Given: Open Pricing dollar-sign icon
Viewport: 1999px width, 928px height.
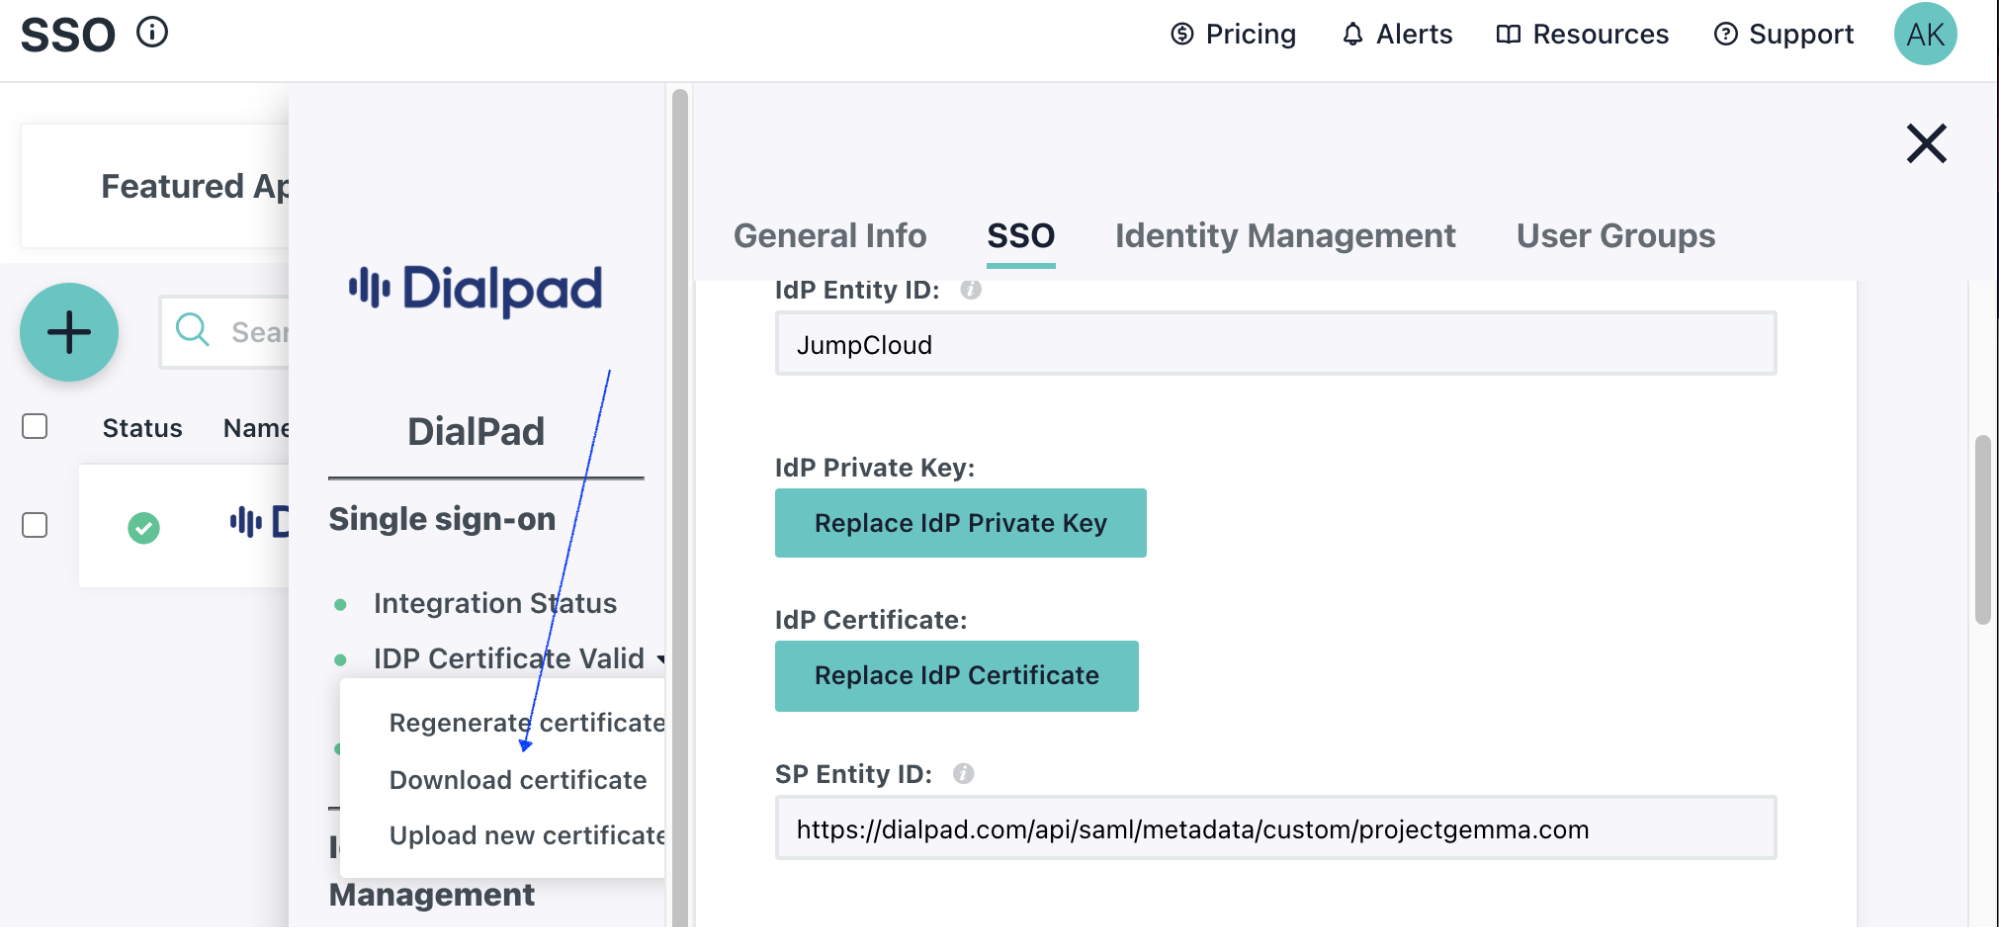Looking at the screenshot, I should [1182, 34].
